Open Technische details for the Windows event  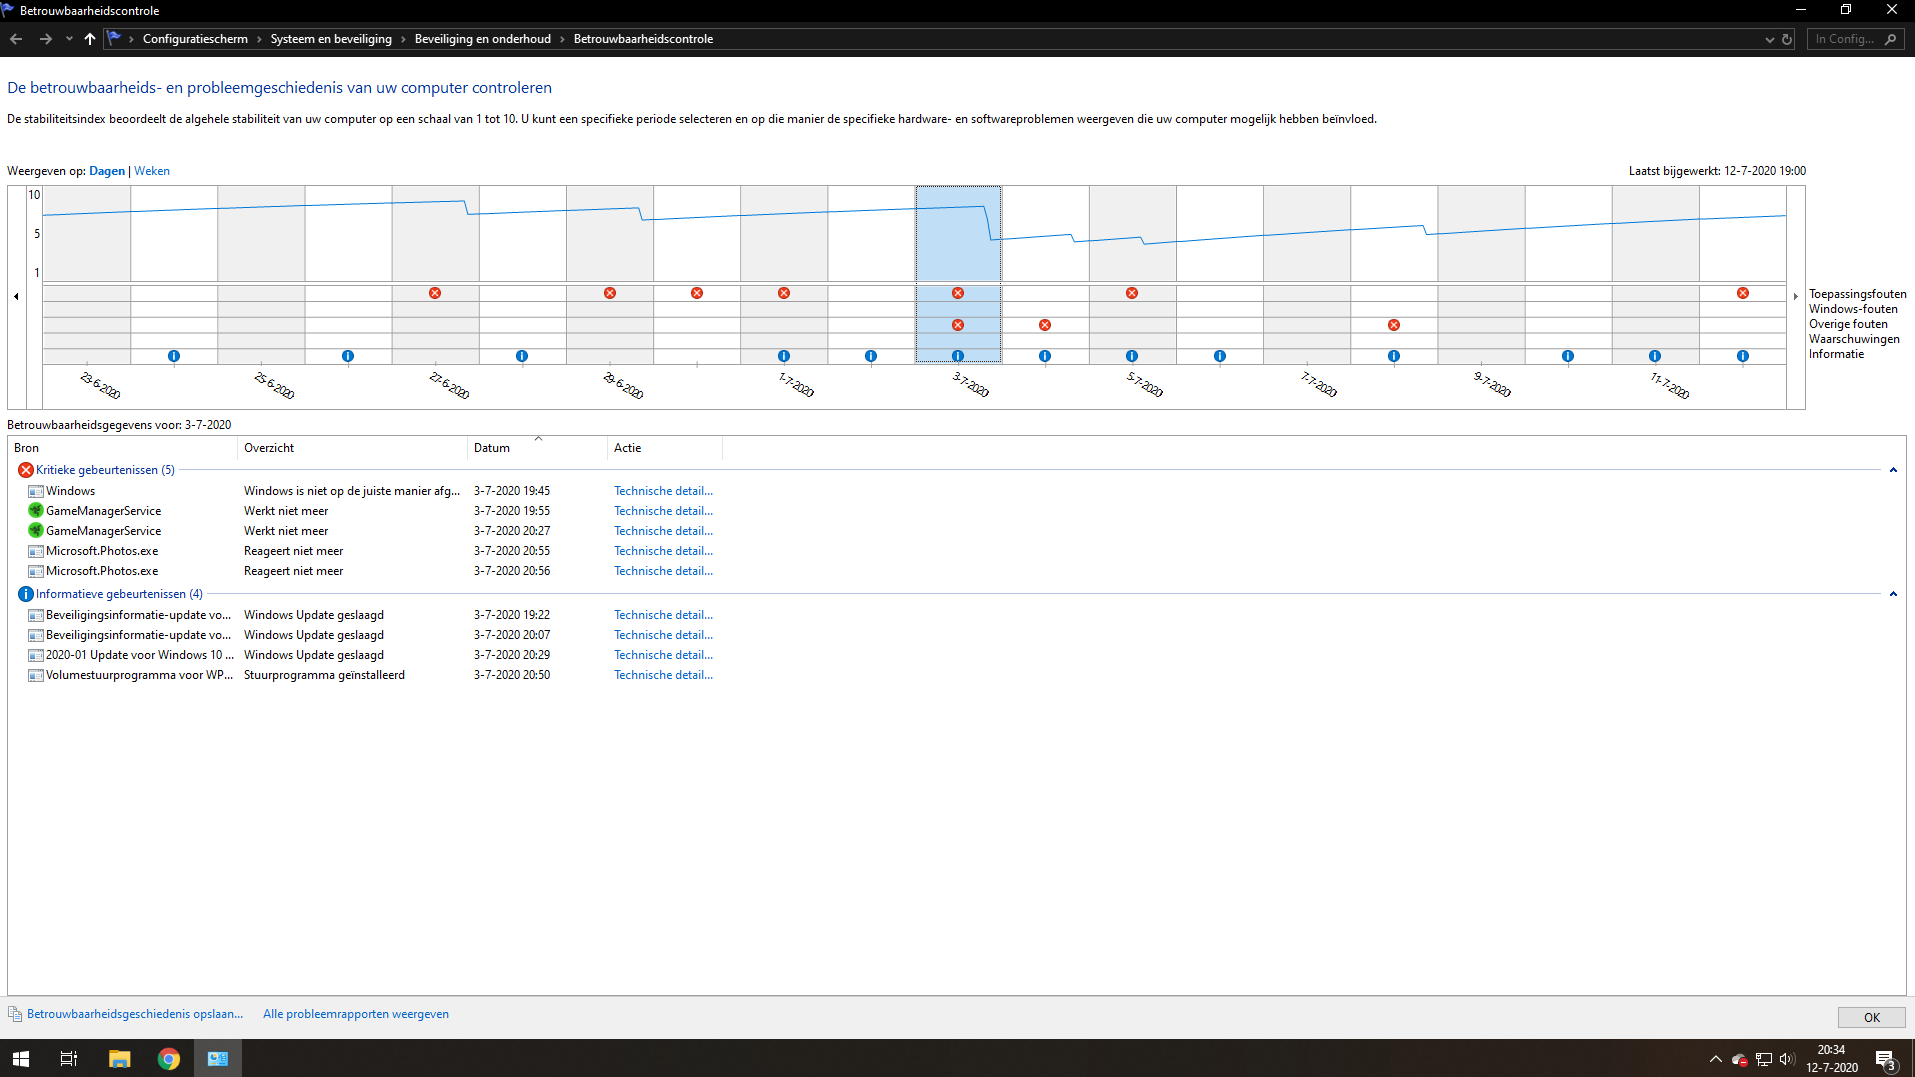pyautogui.click(x=663, y=491)
